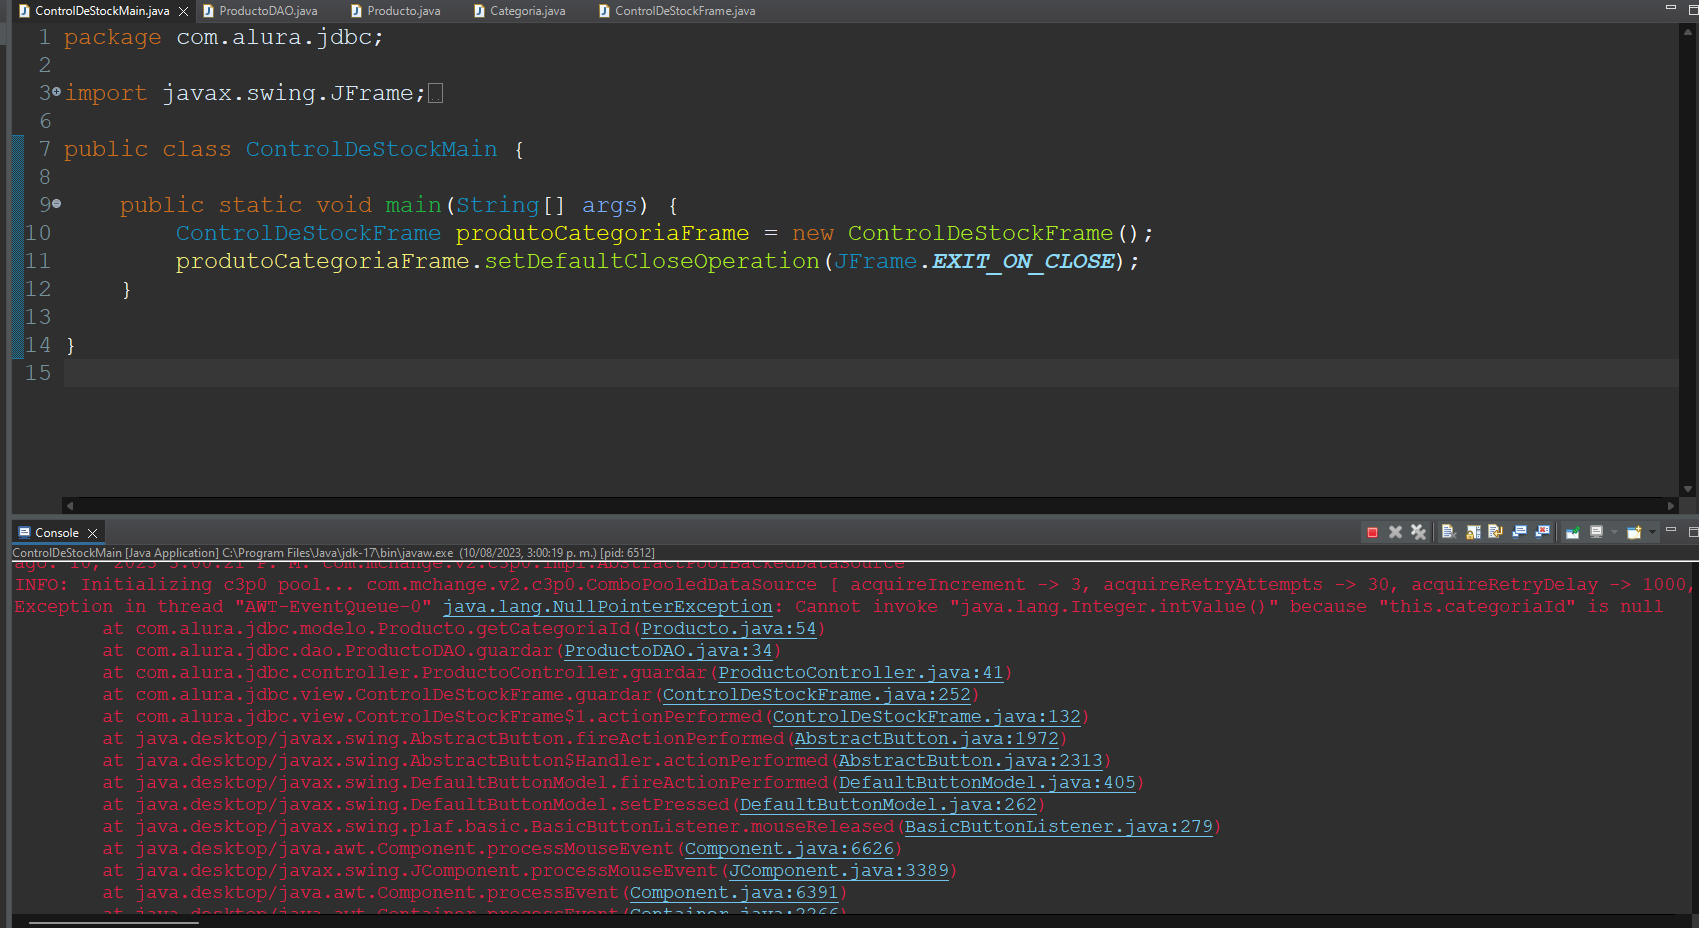
Task: Minimize the editor area
Action: pyautogui.click(x=1670, y=7)
